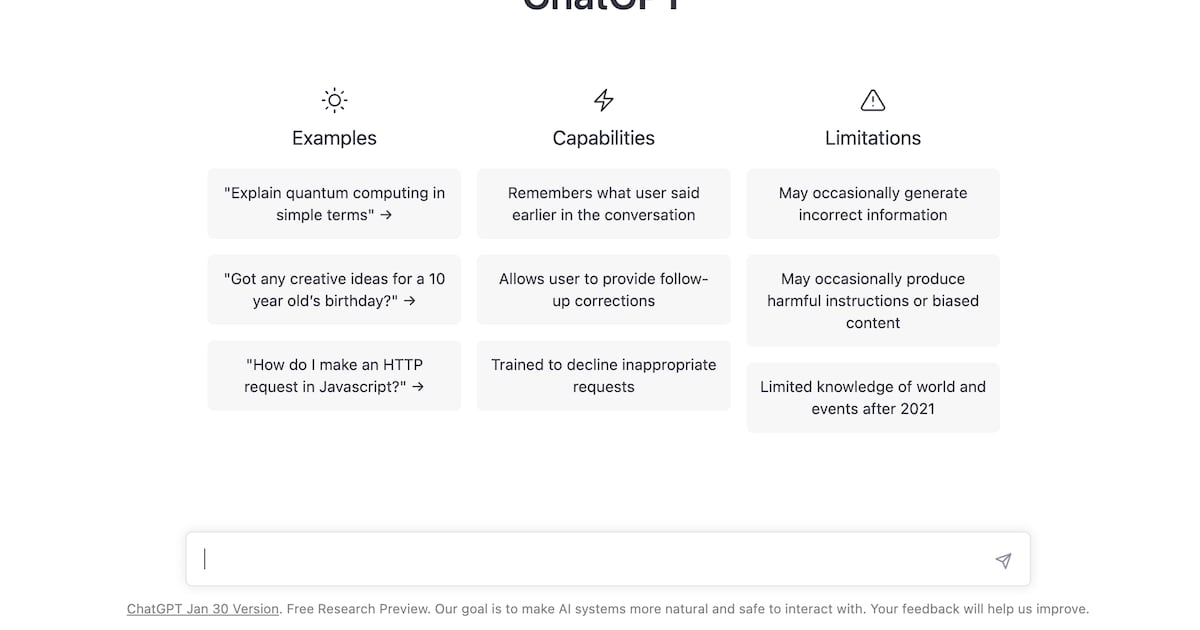The image size is (1200, 630).
Task: Click the warning triangle Limitations icon
Action: pos(873,100)
